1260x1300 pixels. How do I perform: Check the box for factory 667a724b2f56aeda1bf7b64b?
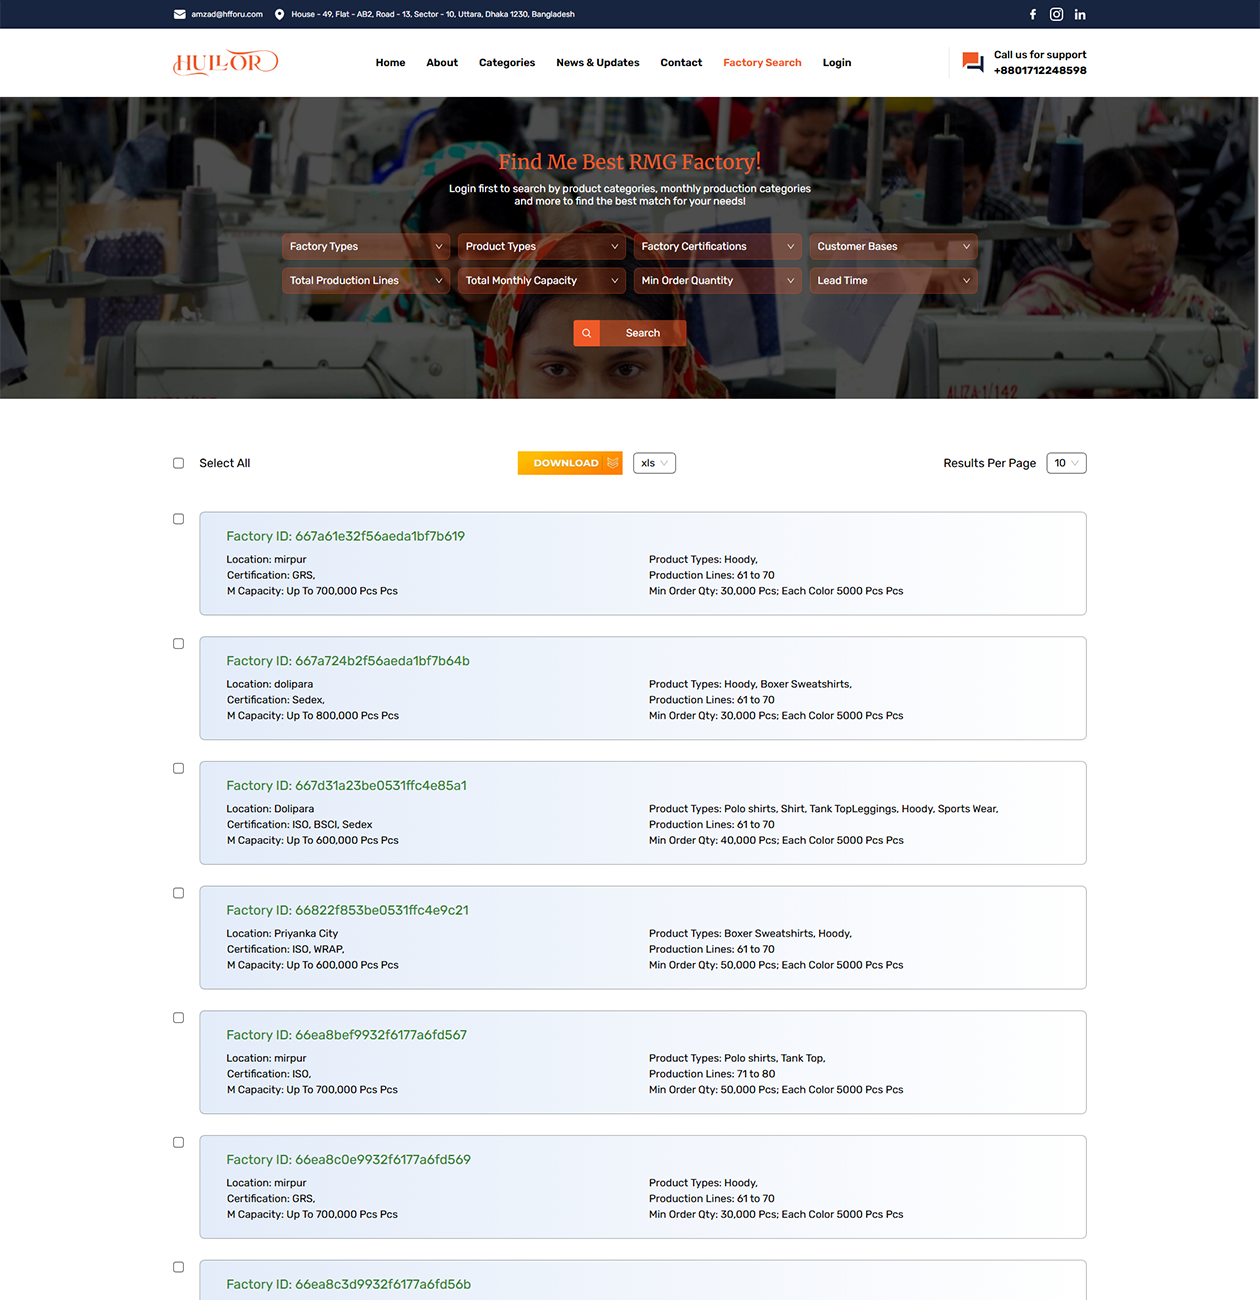(x=179, y=644)
